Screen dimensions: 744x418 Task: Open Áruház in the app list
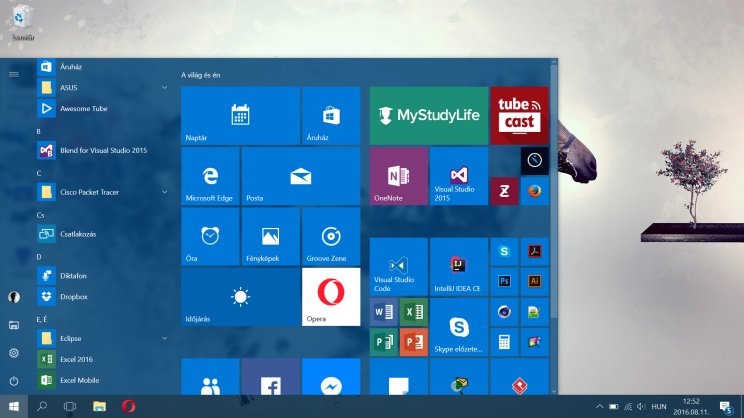coord(102,67)
